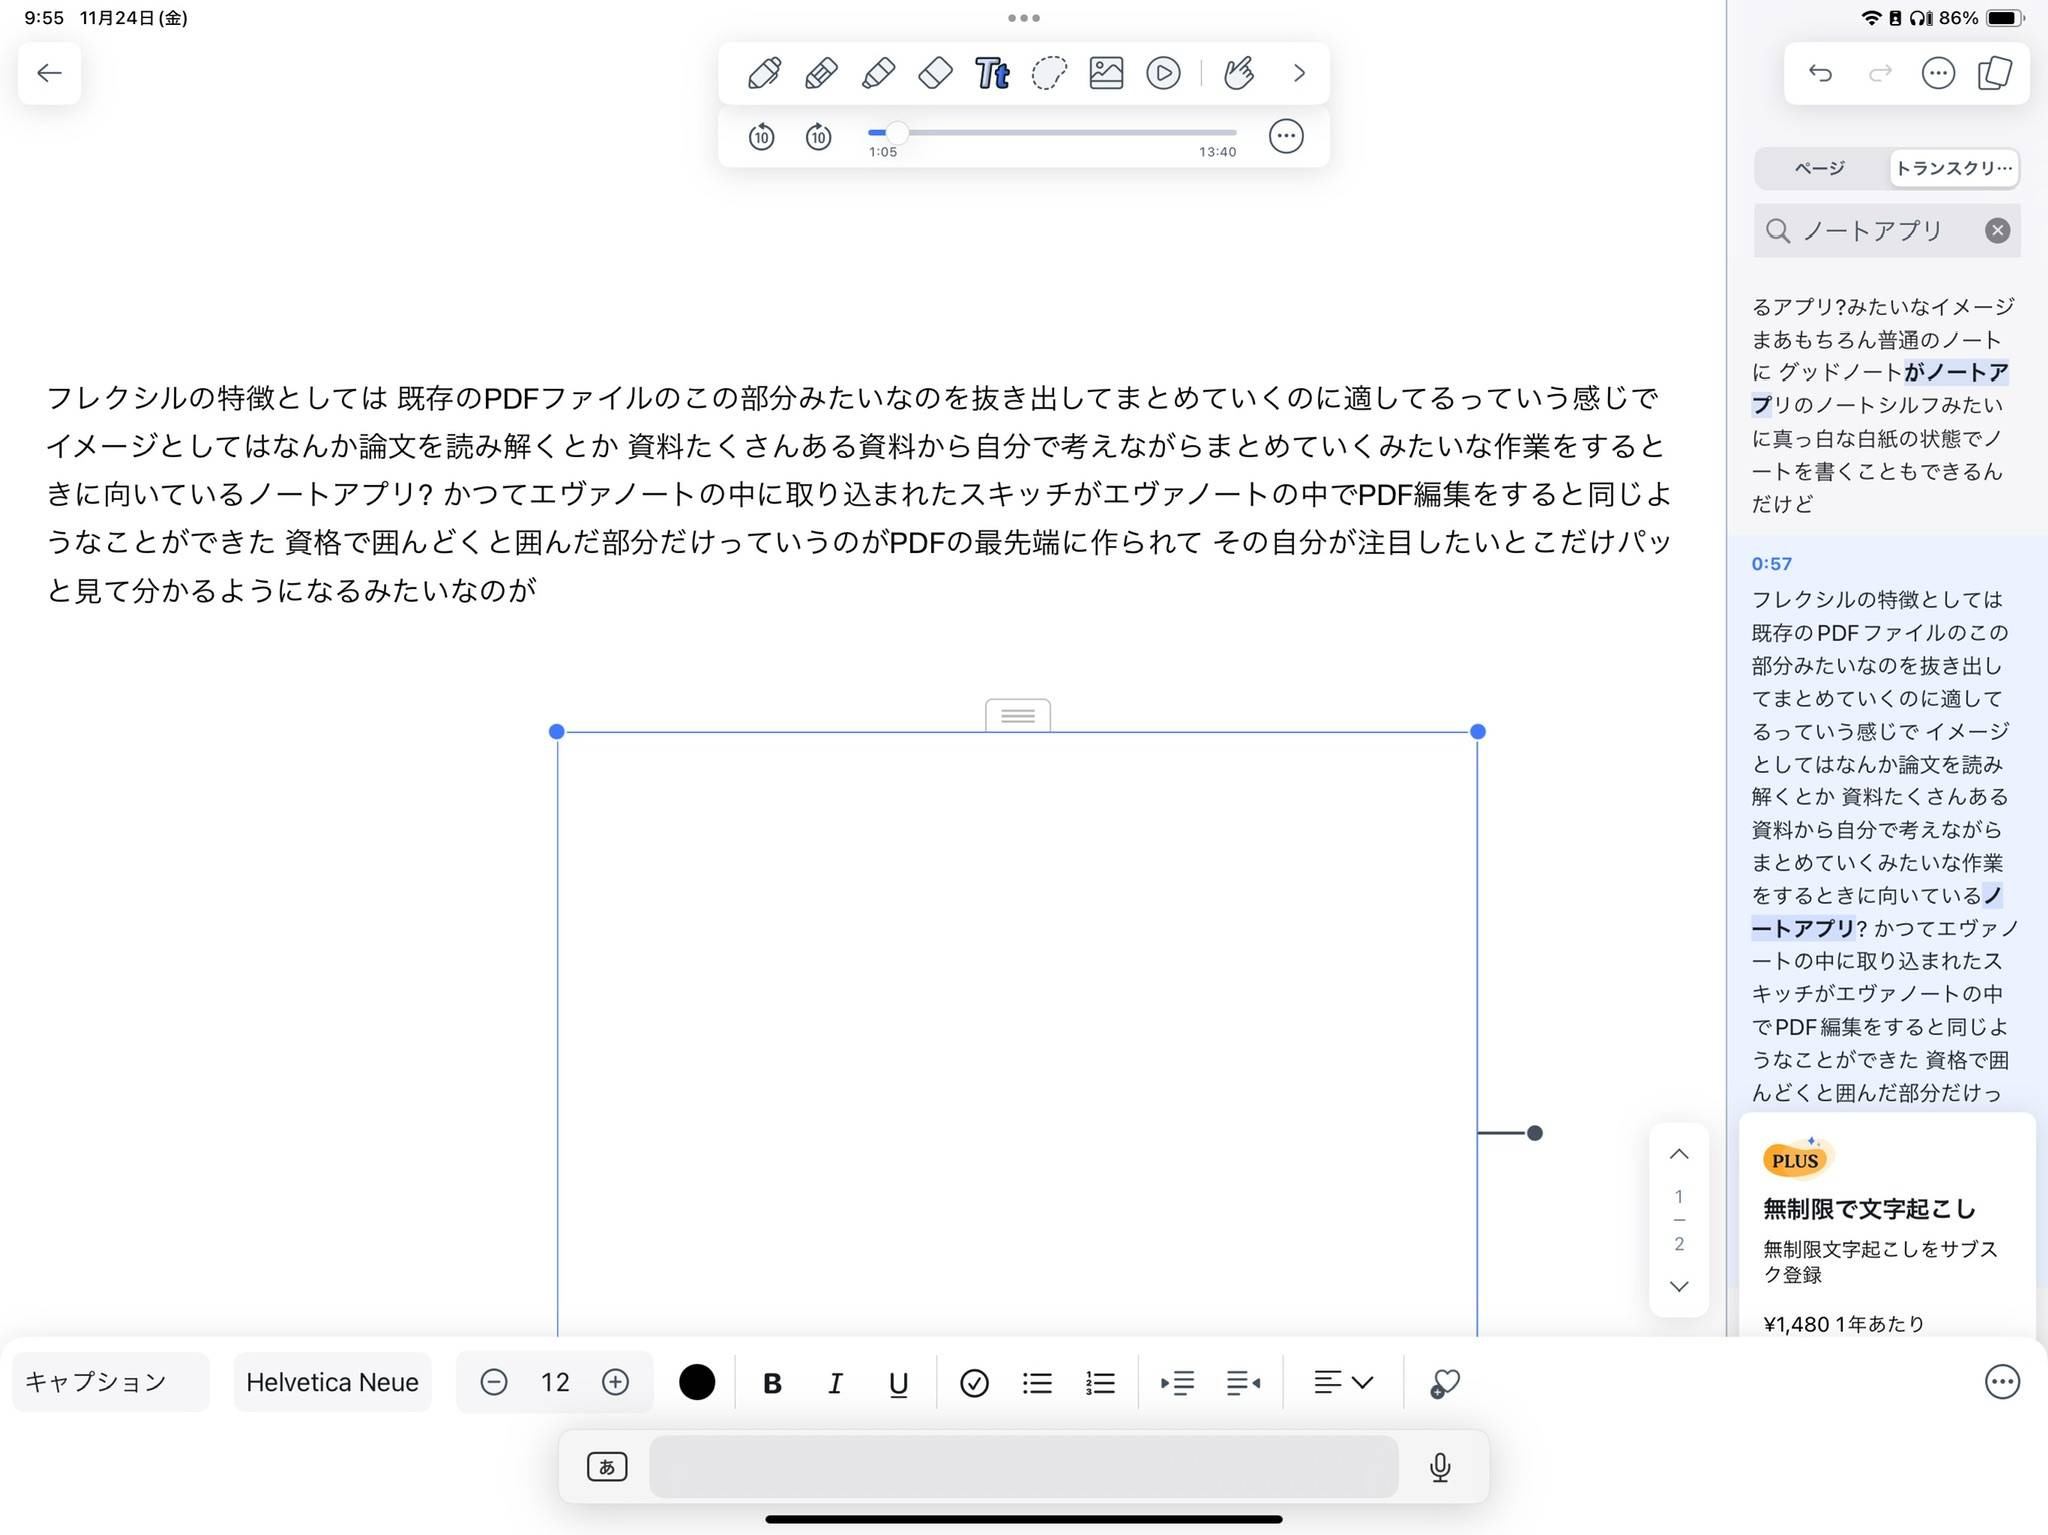Open the audio playback more options menu

pos(1286,135)
